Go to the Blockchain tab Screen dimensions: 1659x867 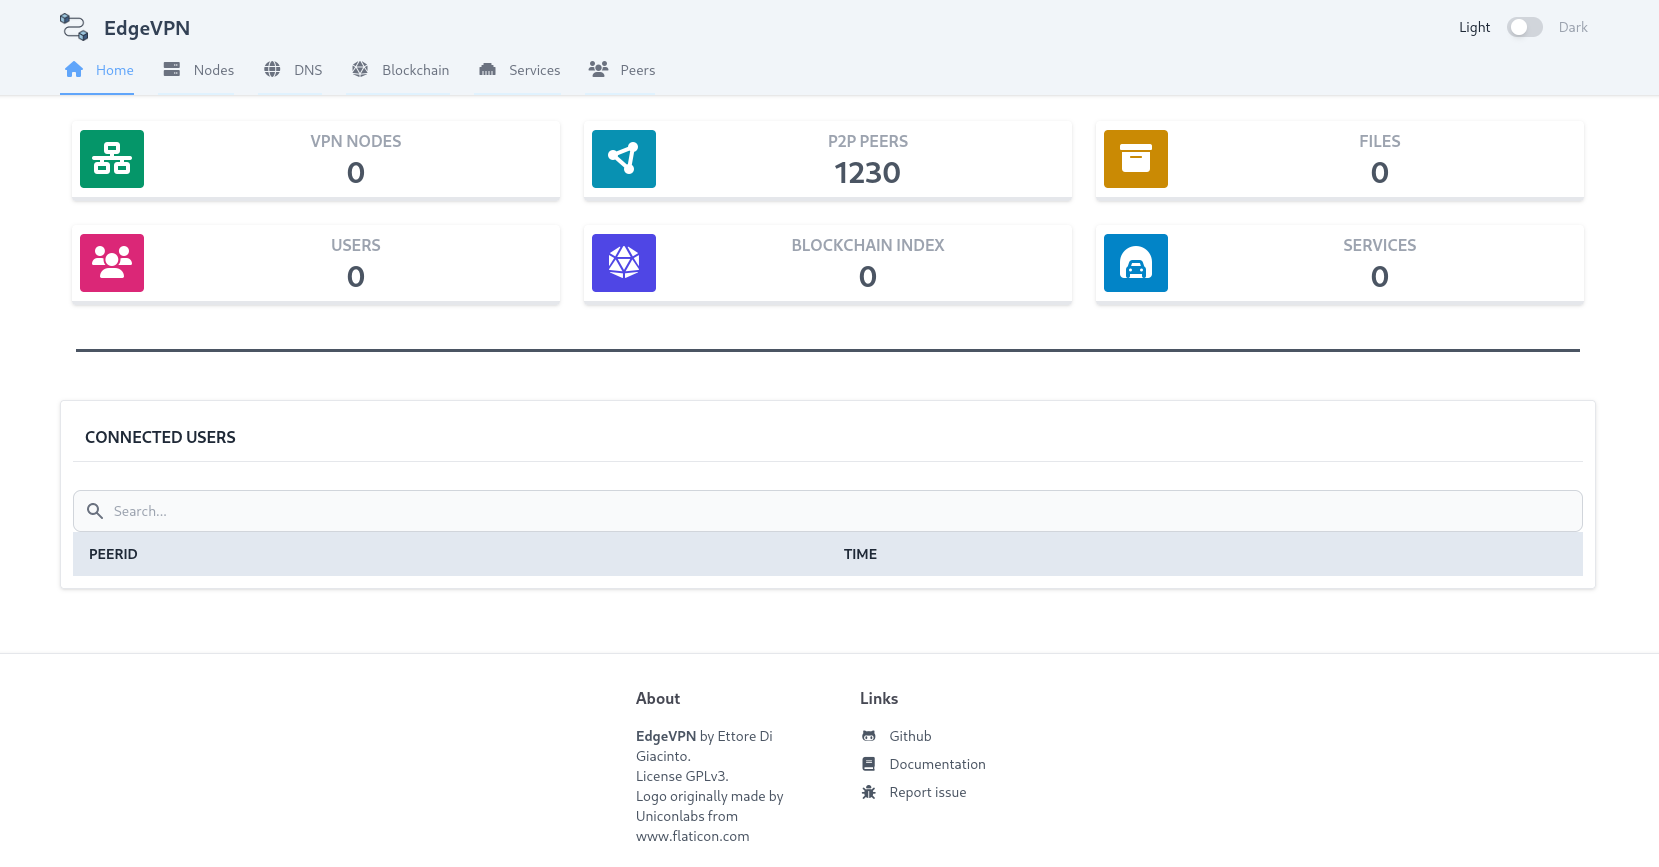point(398,70)
